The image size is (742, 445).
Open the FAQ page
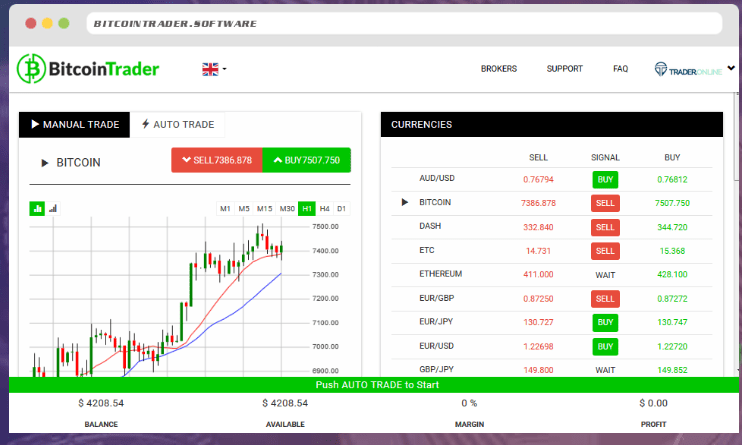[x=620, y=69]
